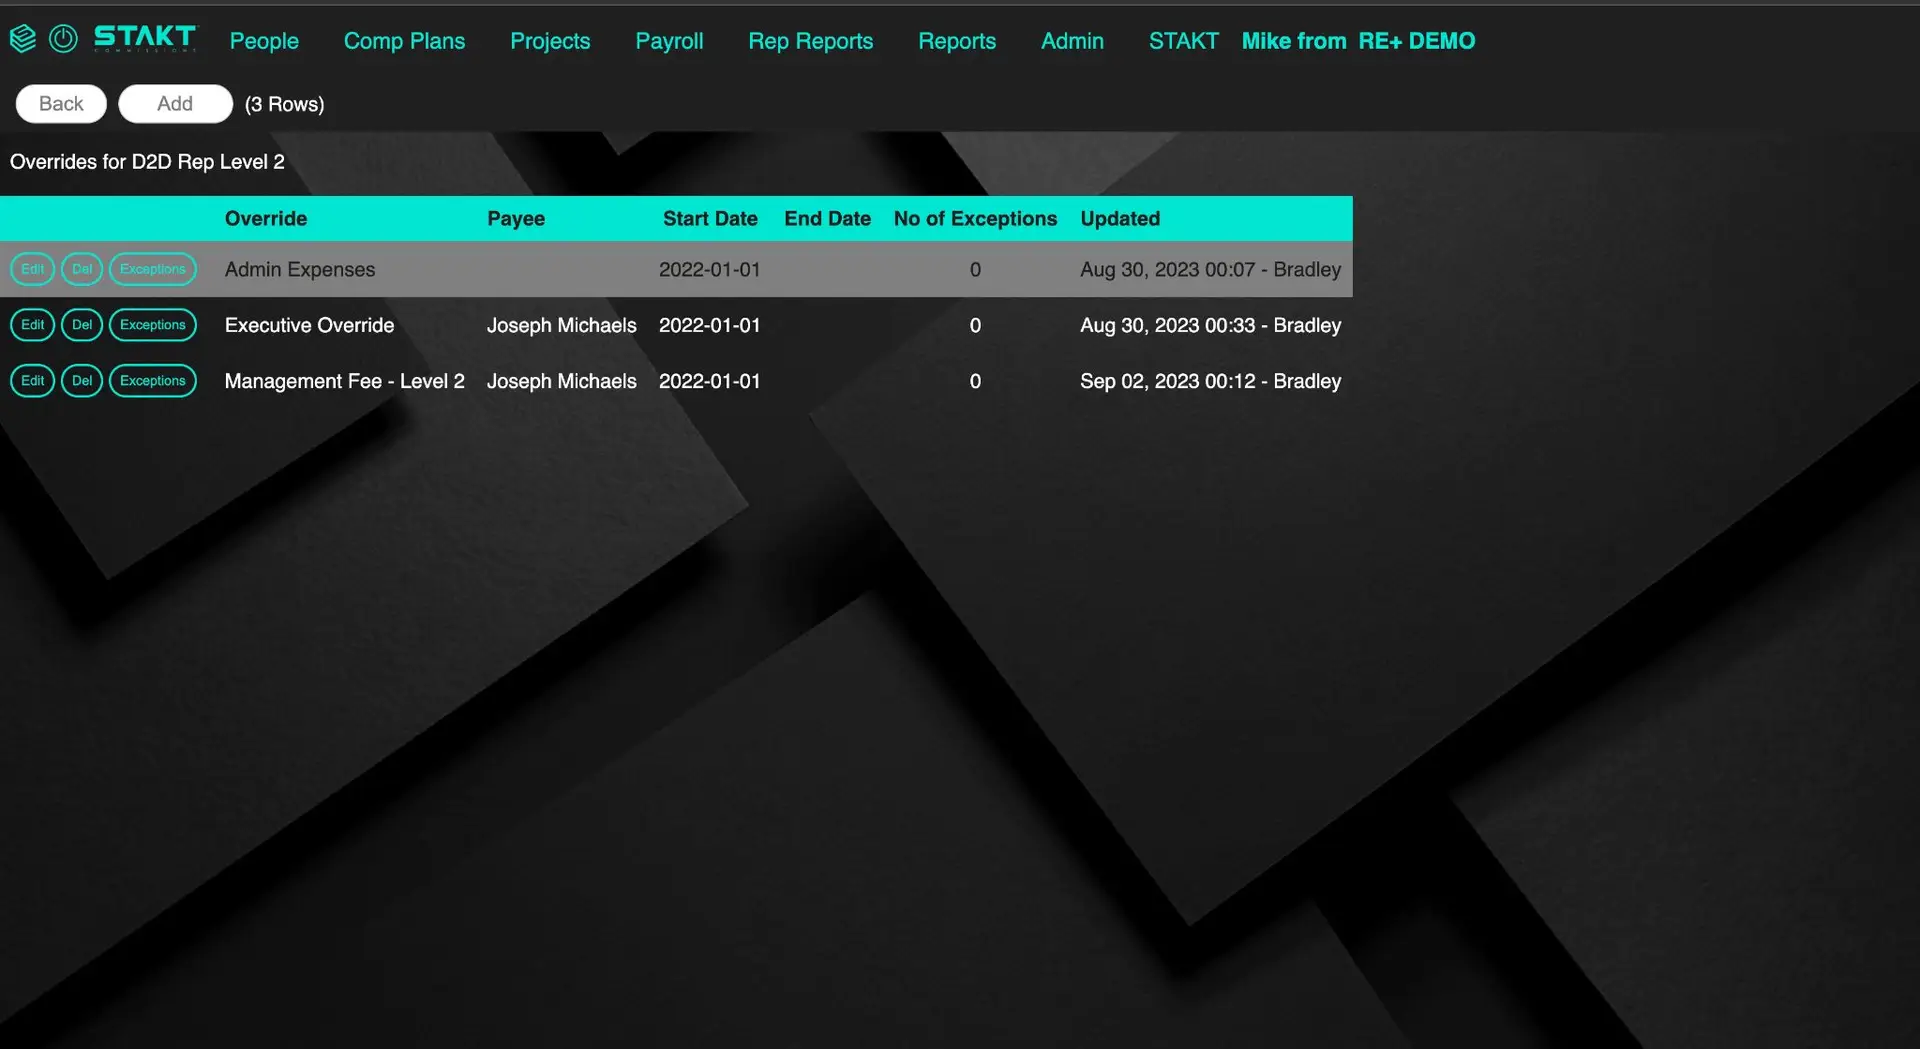Click start date 2022-01-01 in Admin Expenses row
Viewport: 1920px width, 1049px height.
710,270
